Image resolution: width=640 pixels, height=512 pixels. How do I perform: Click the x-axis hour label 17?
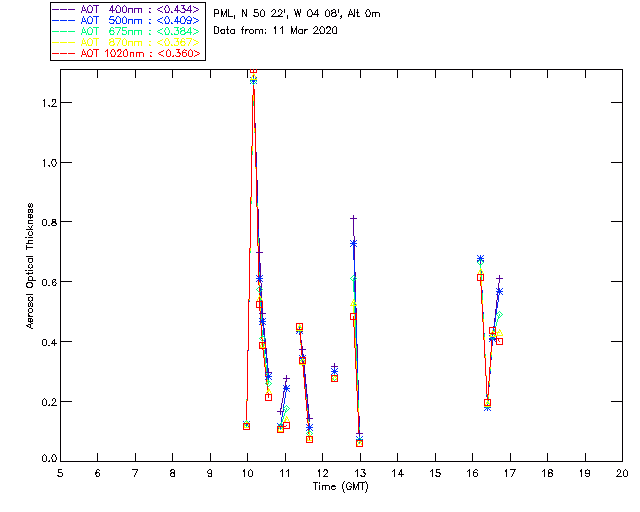pyautogui.click(x=510, y=473)
